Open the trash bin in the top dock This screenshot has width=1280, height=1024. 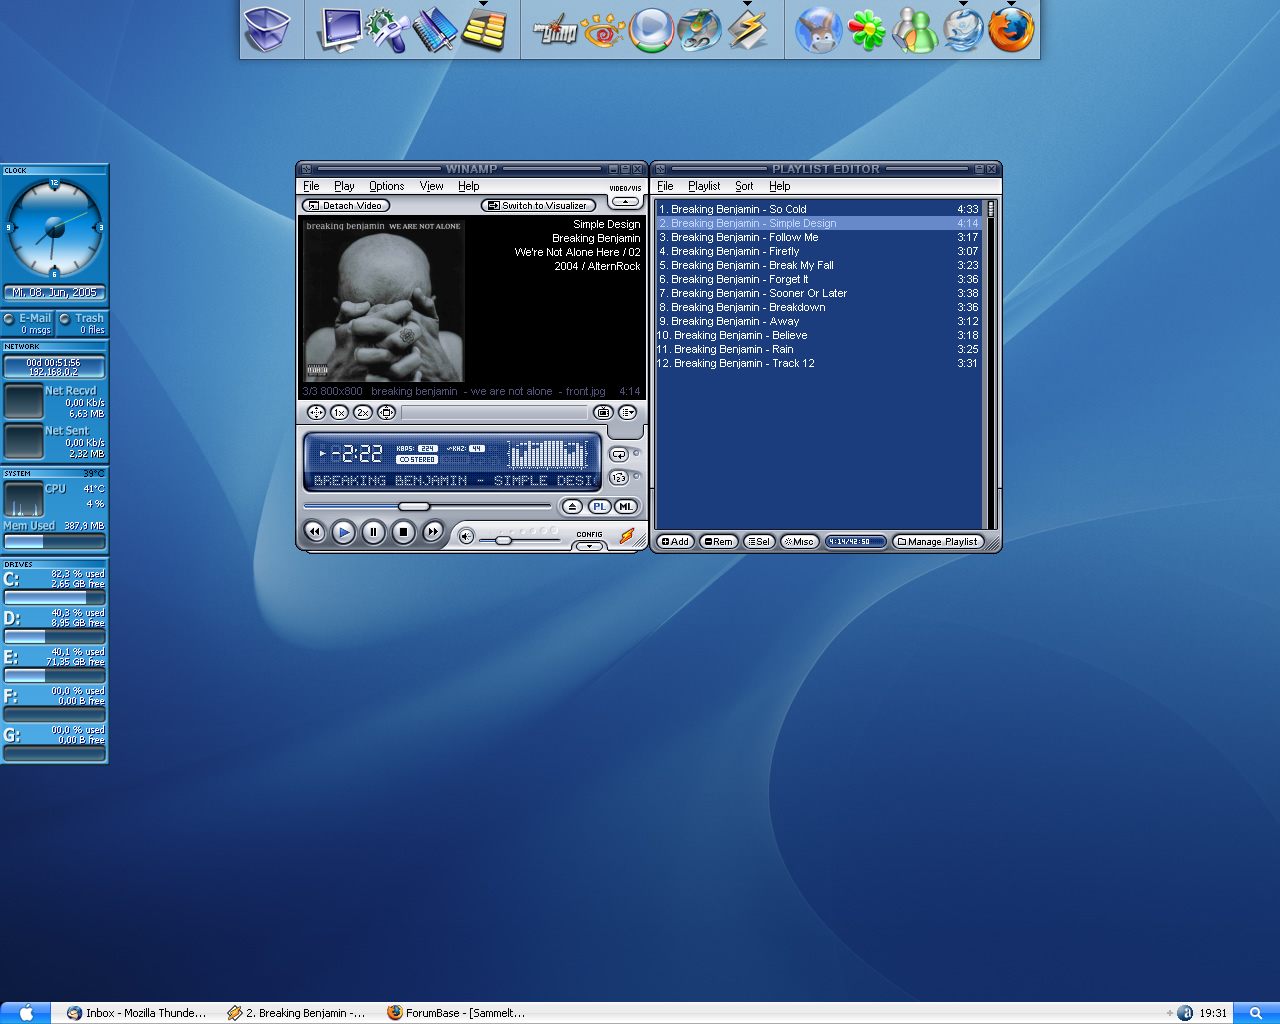coord(267,28)
